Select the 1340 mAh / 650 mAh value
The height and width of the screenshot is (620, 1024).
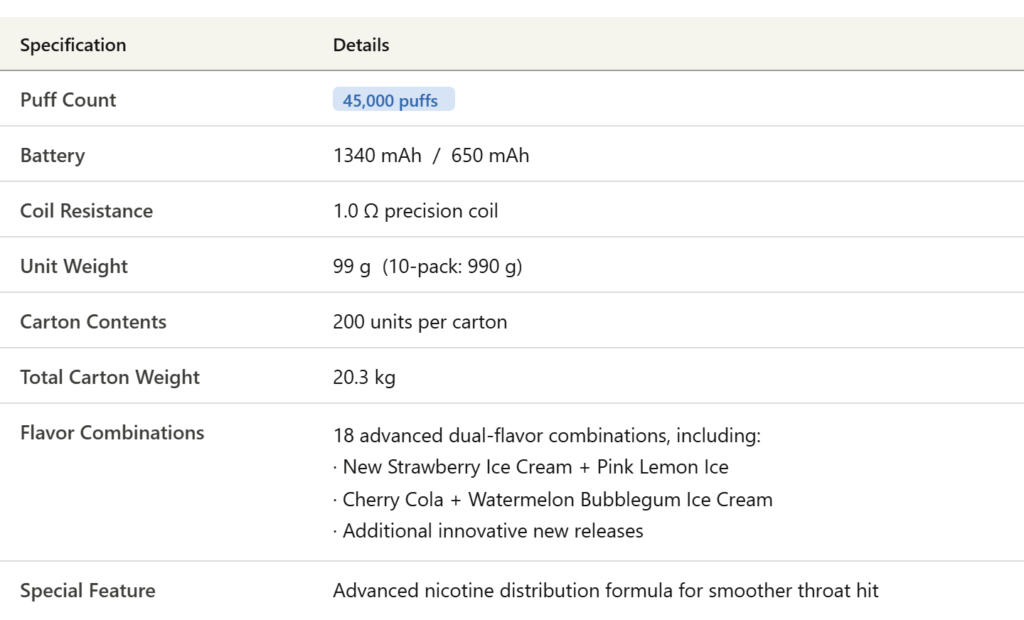pyautogui.click(x=431, y=155)
